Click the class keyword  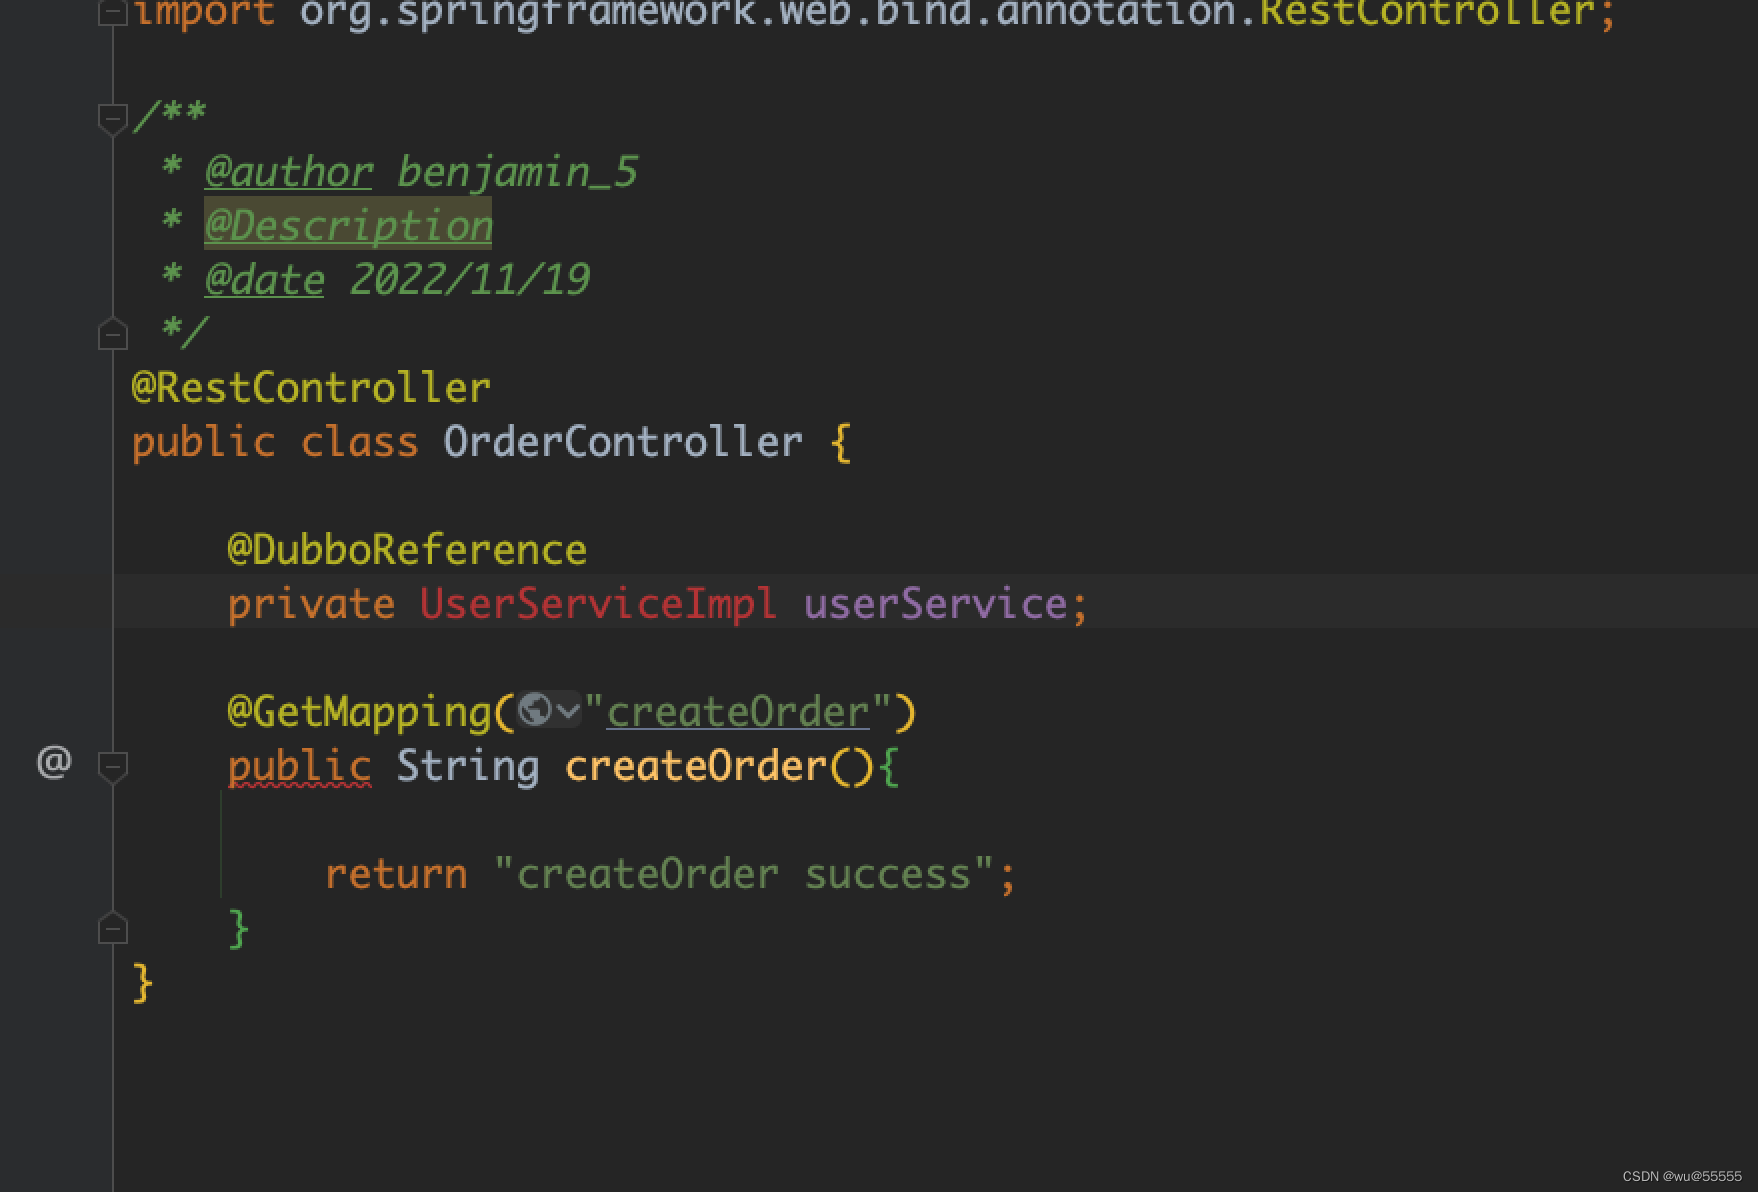click(360, 442)
